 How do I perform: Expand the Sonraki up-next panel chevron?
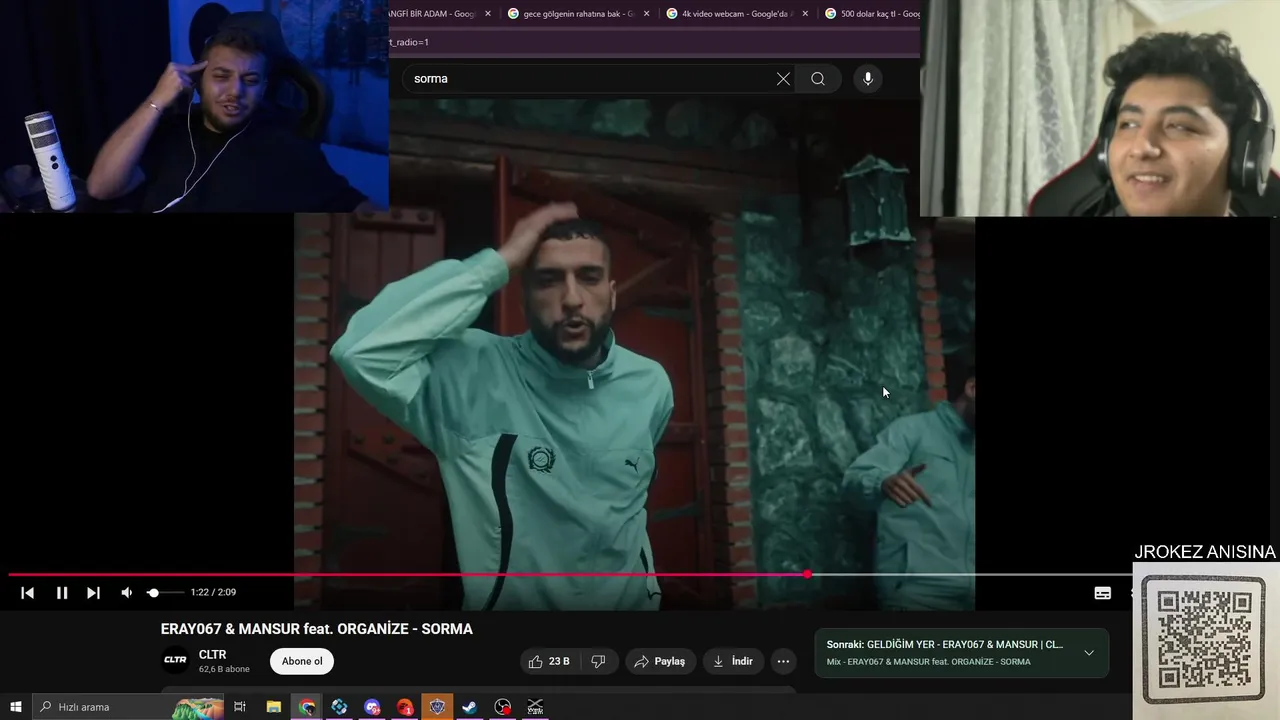point(1089,653)
